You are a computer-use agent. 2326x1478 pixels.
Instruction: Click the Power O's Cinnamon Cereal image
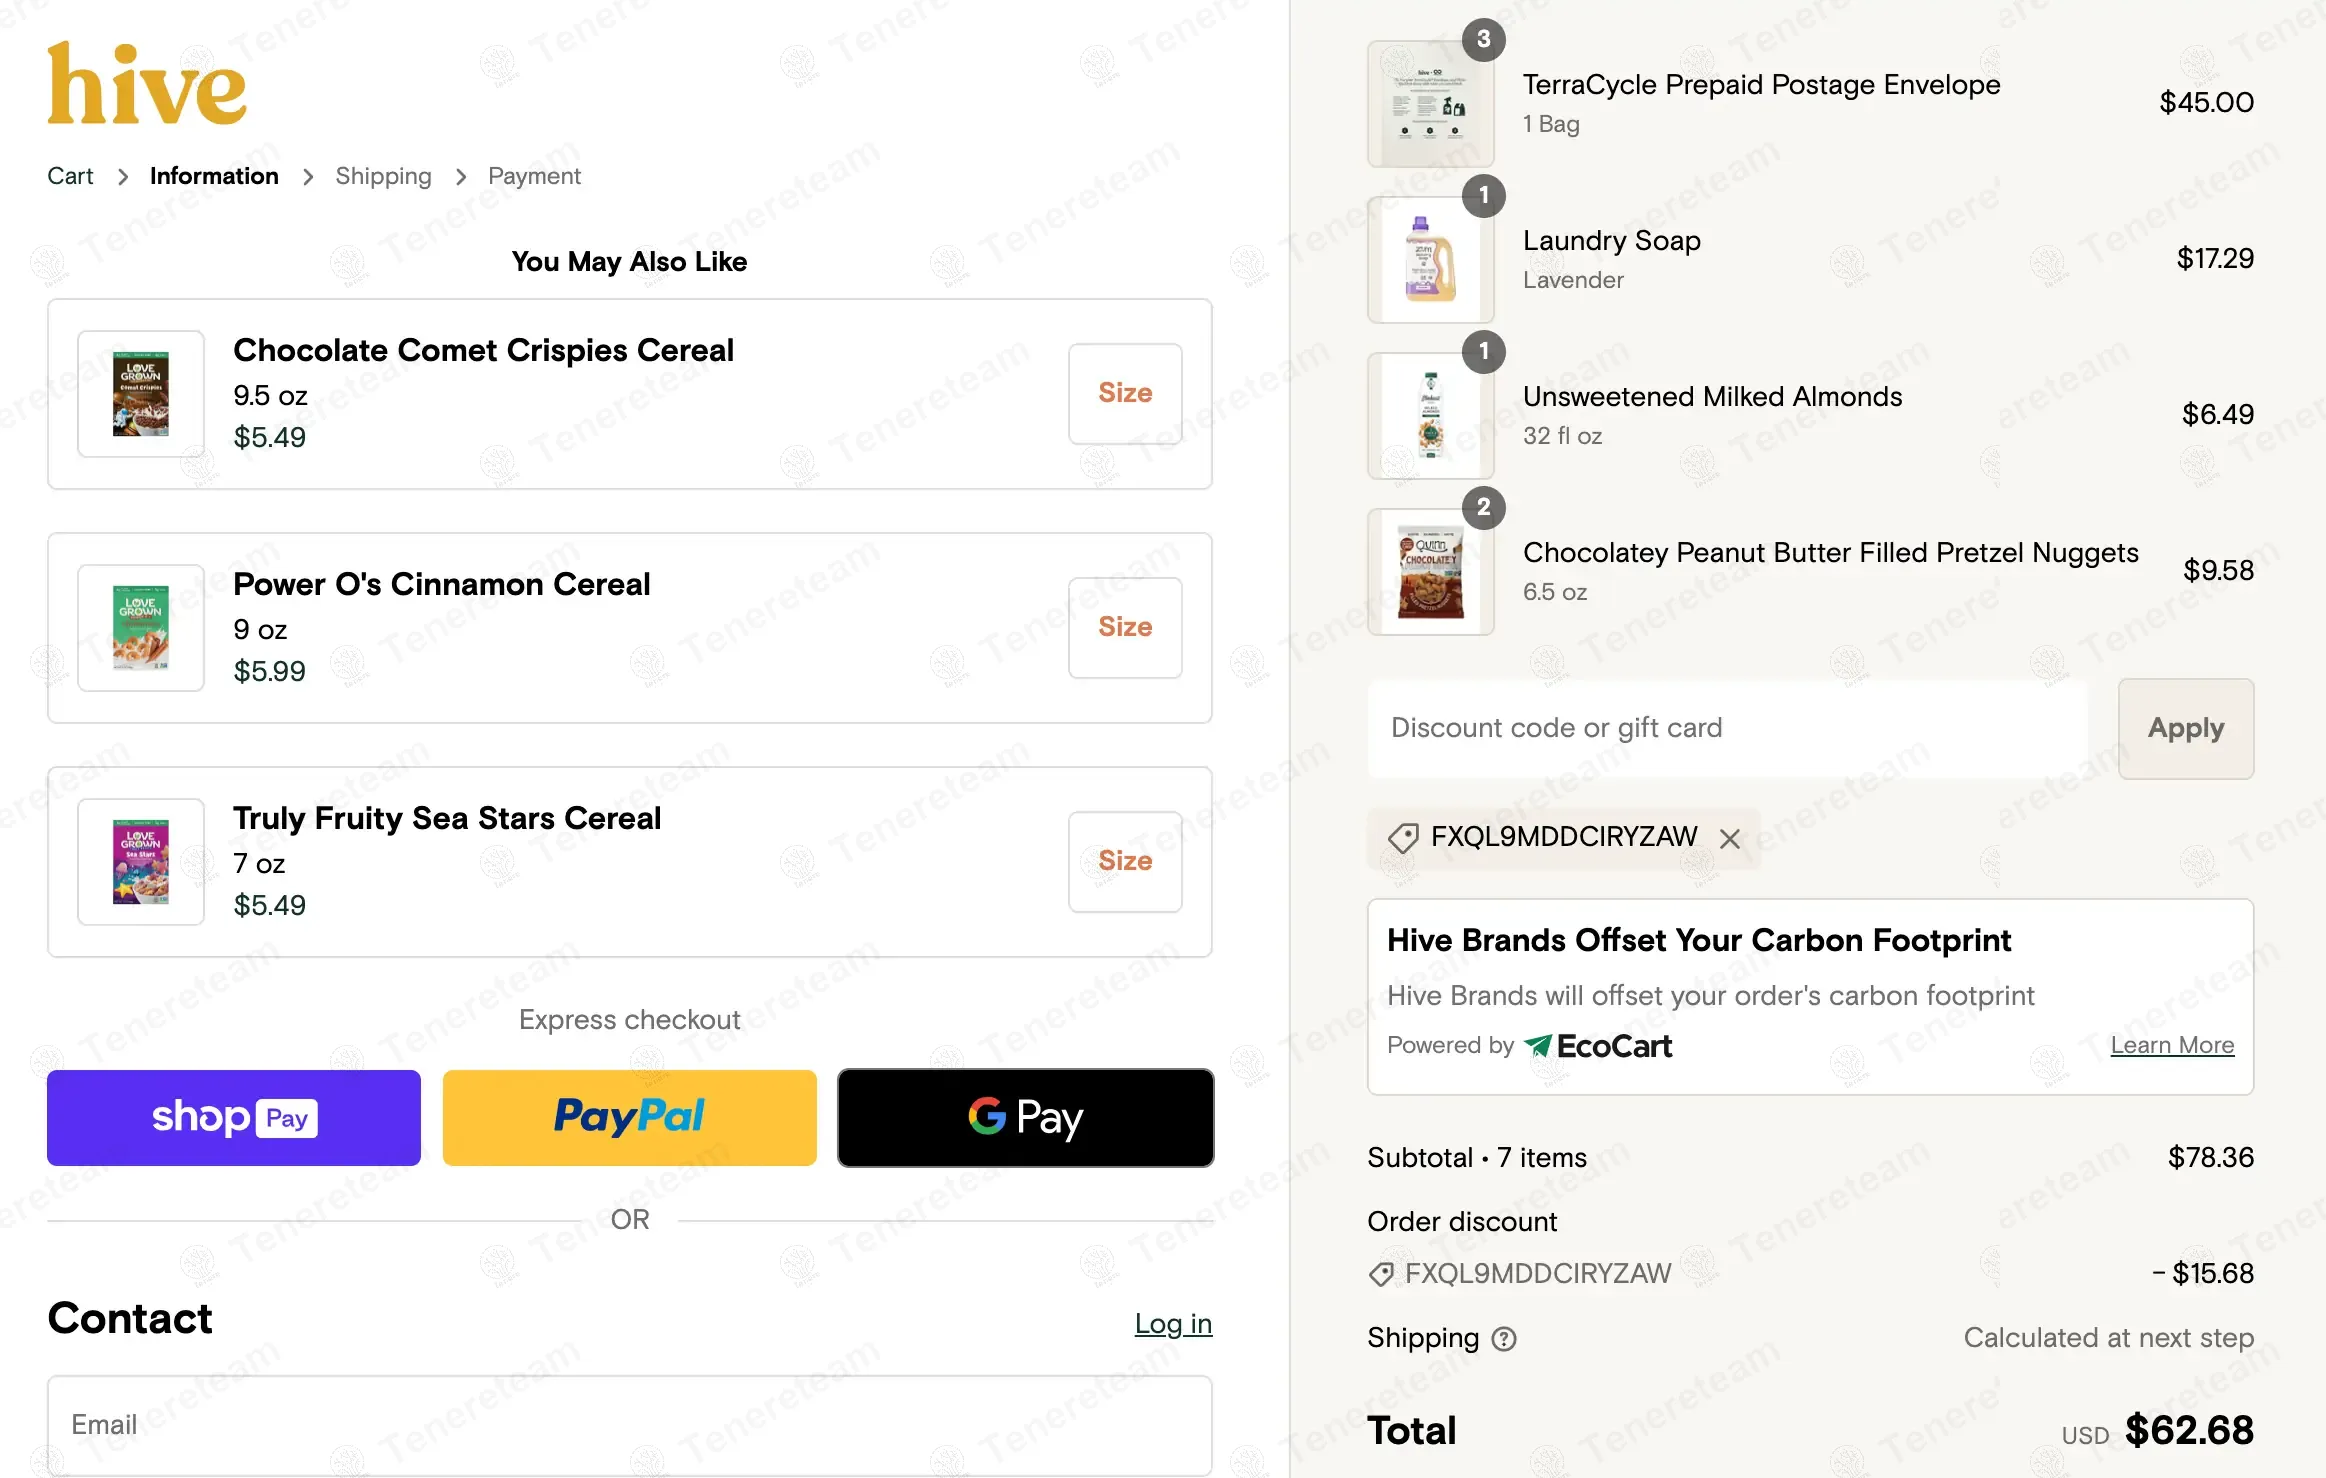[x=141, y=628]
